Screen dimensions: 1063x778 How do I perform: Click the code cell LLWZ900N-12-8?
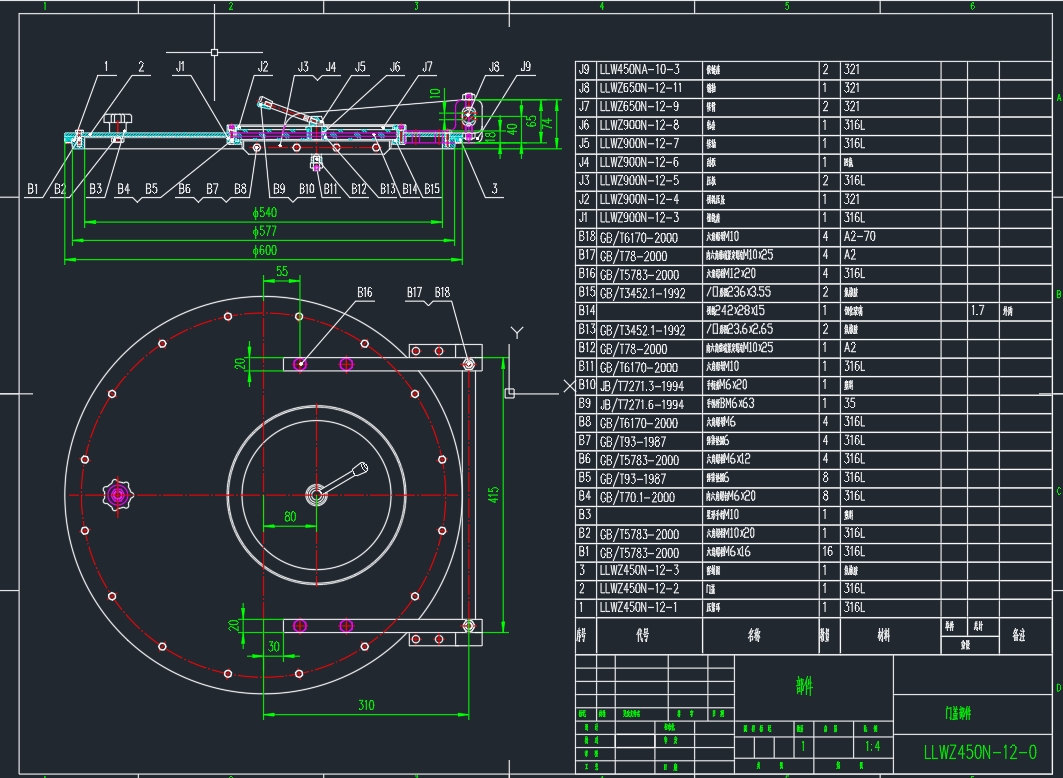click(639, 125)
